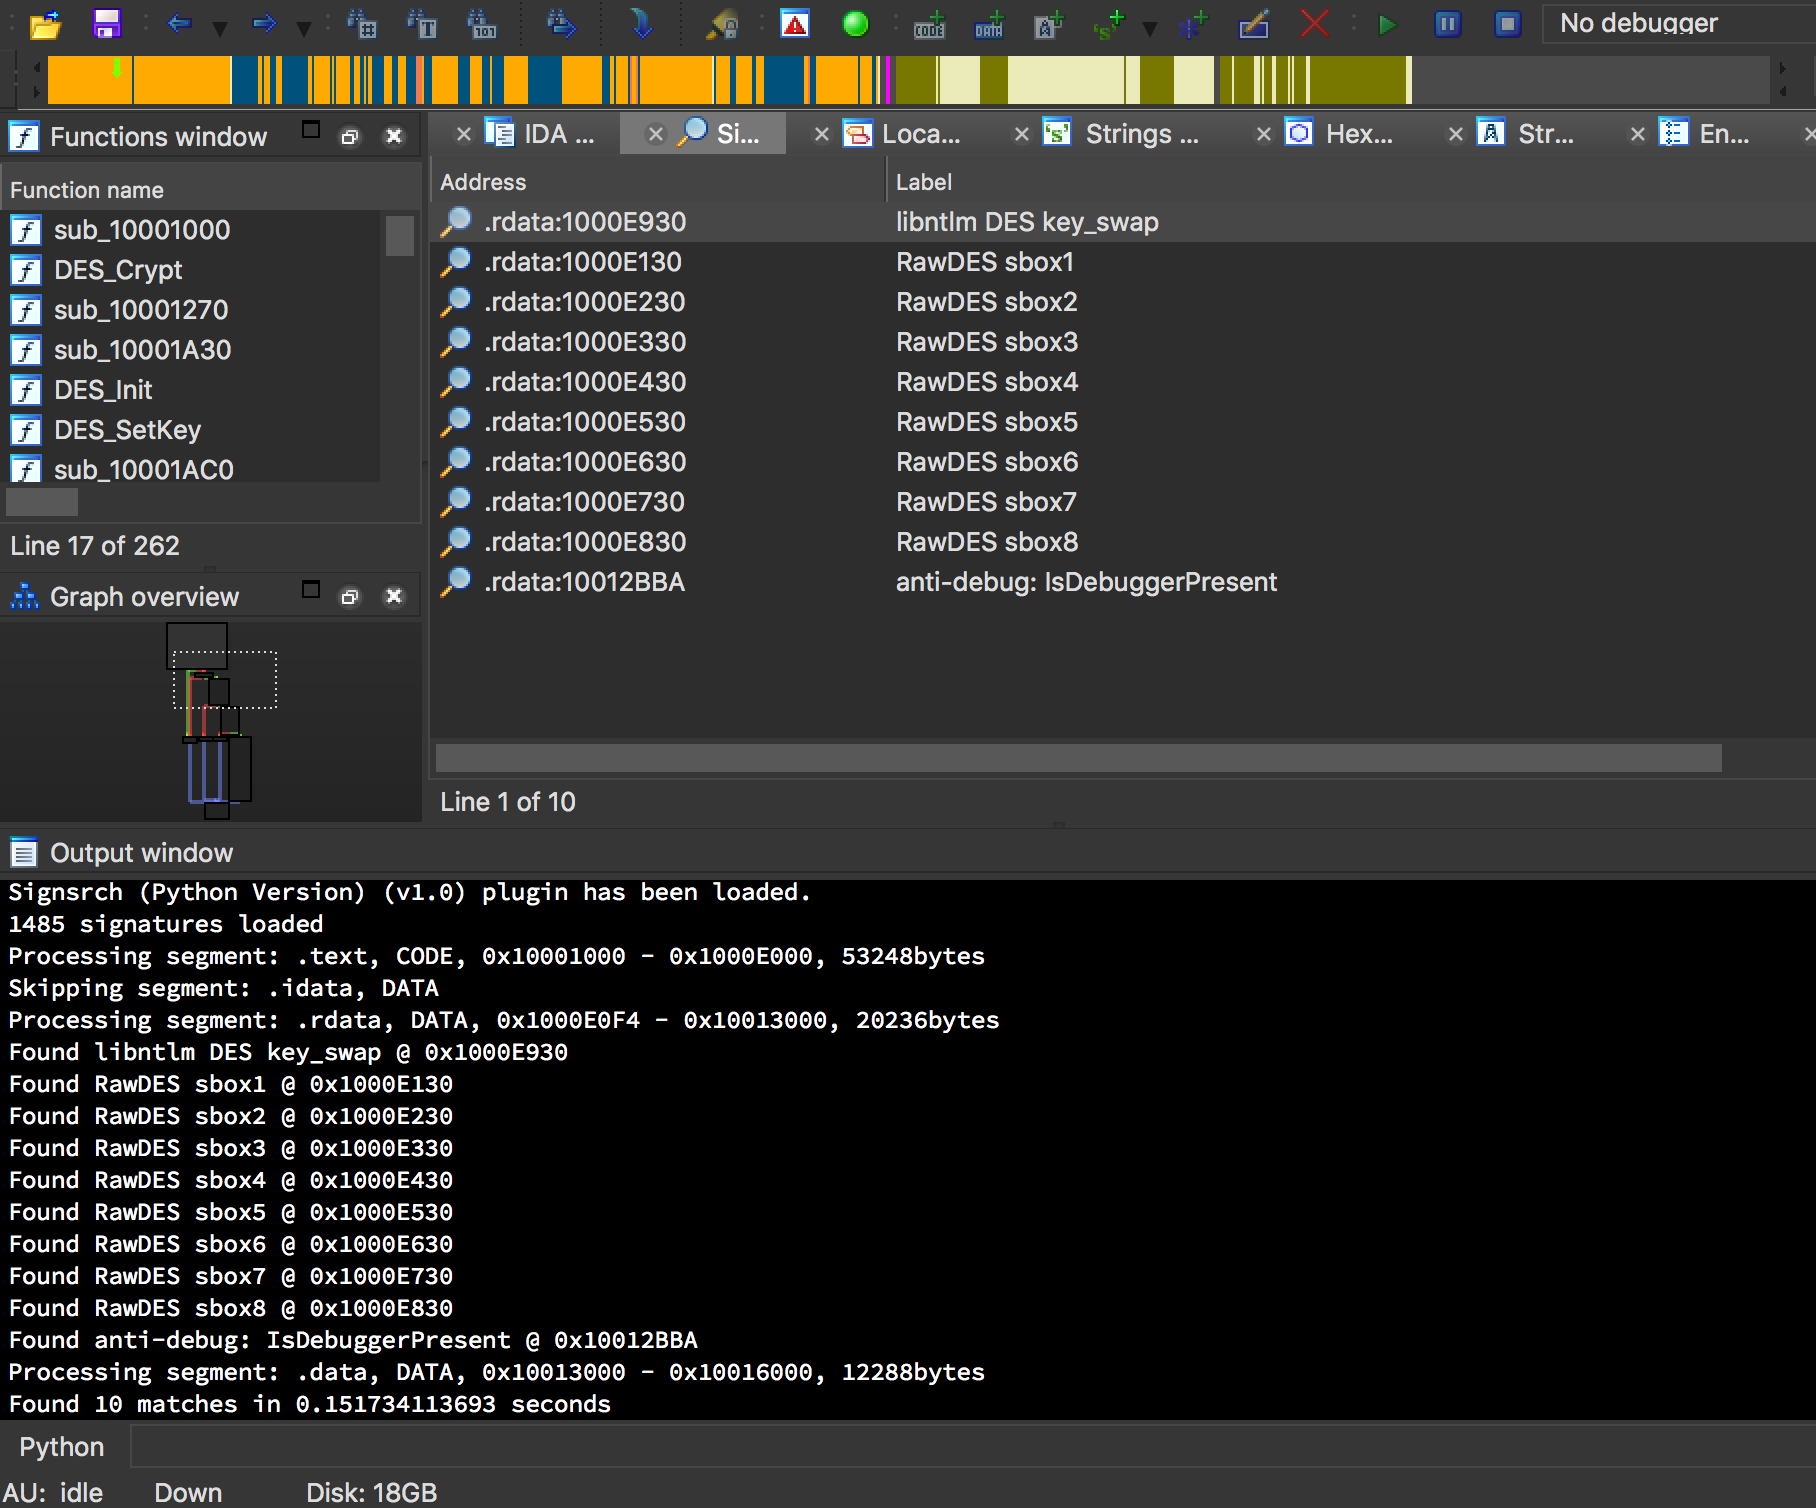Click the lock highlight marker icon

tap(721, 24)
